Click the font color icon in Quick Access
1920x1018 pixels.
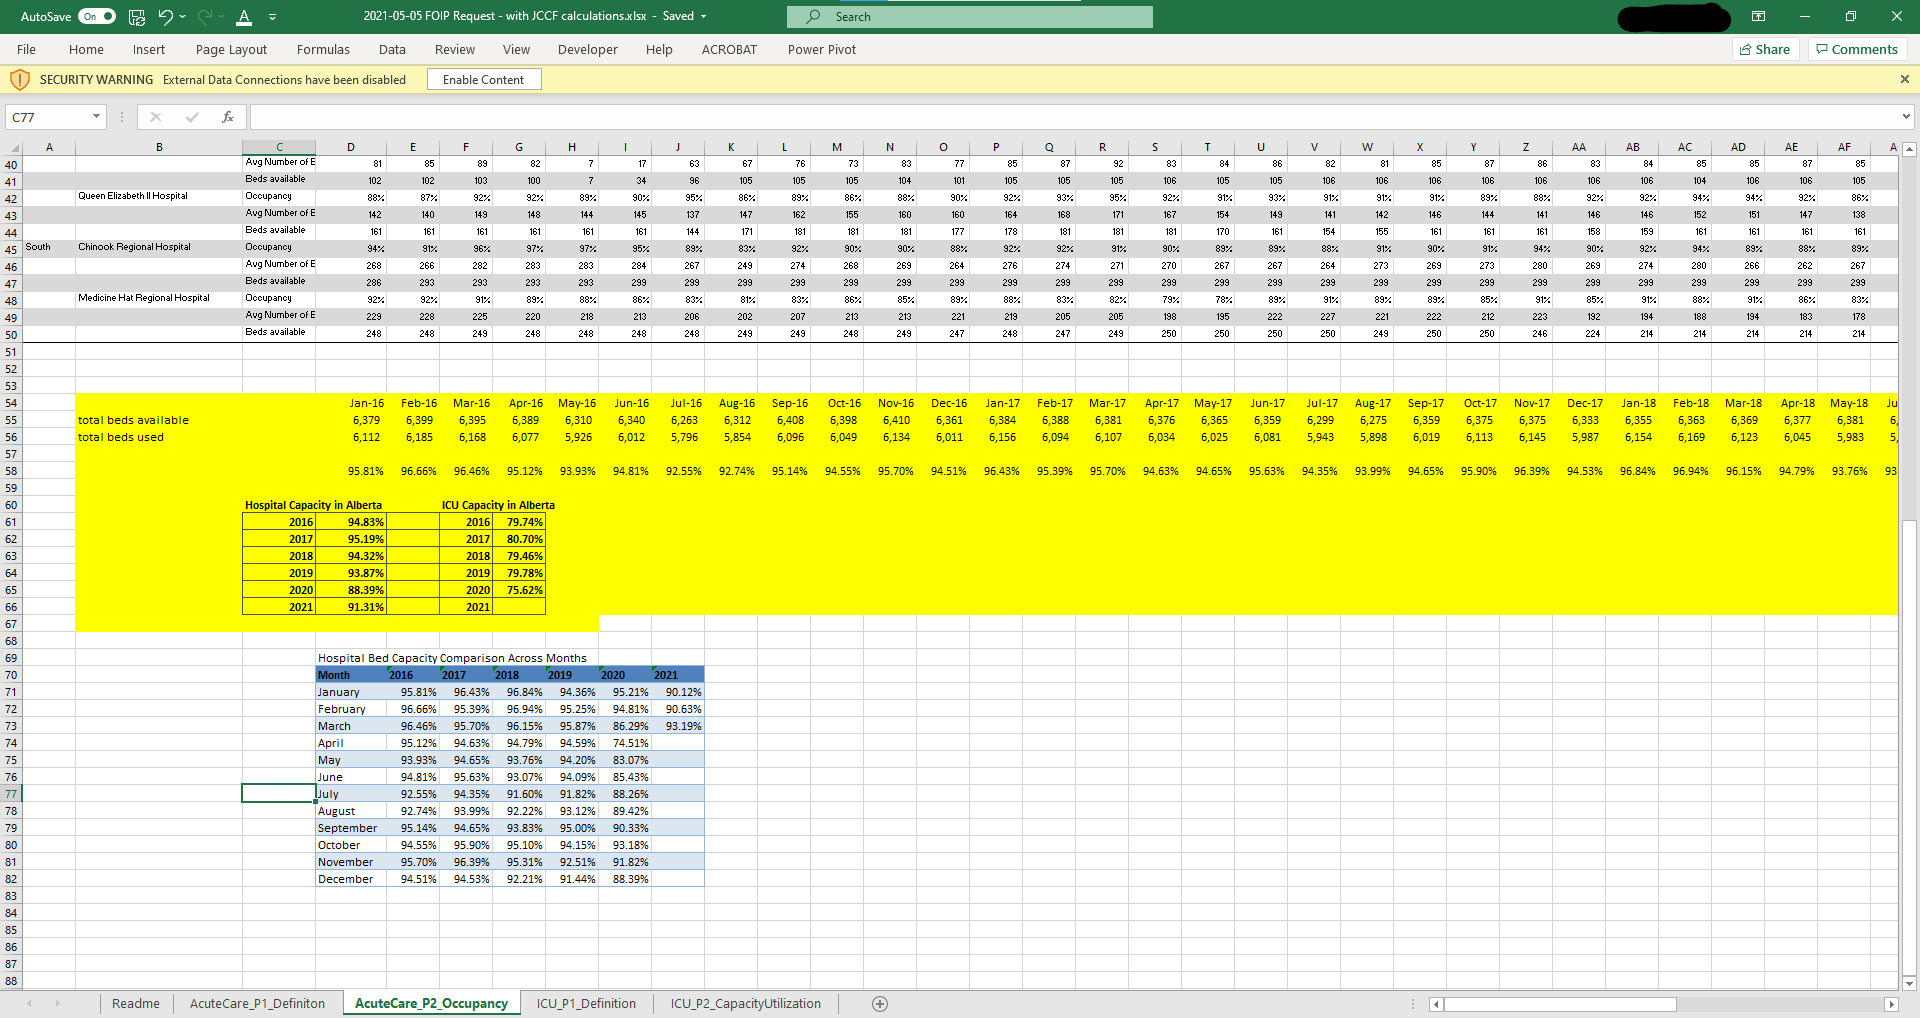click(244, 17)
